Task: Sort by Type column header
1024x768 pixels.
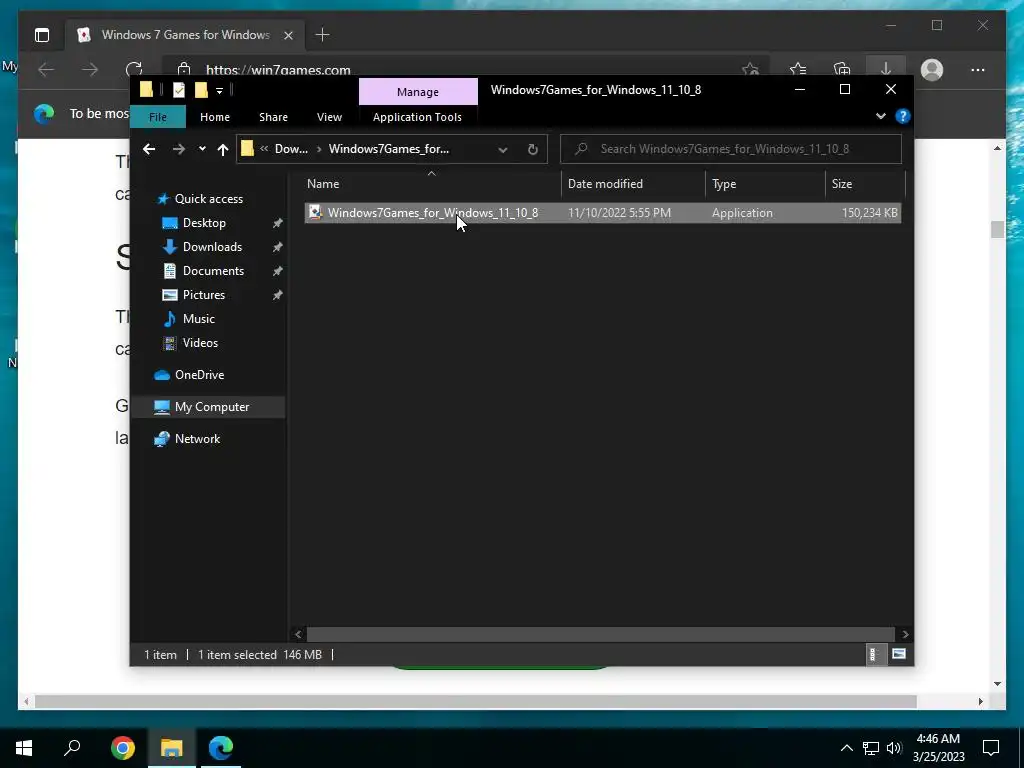Action: tap(765, 184)
